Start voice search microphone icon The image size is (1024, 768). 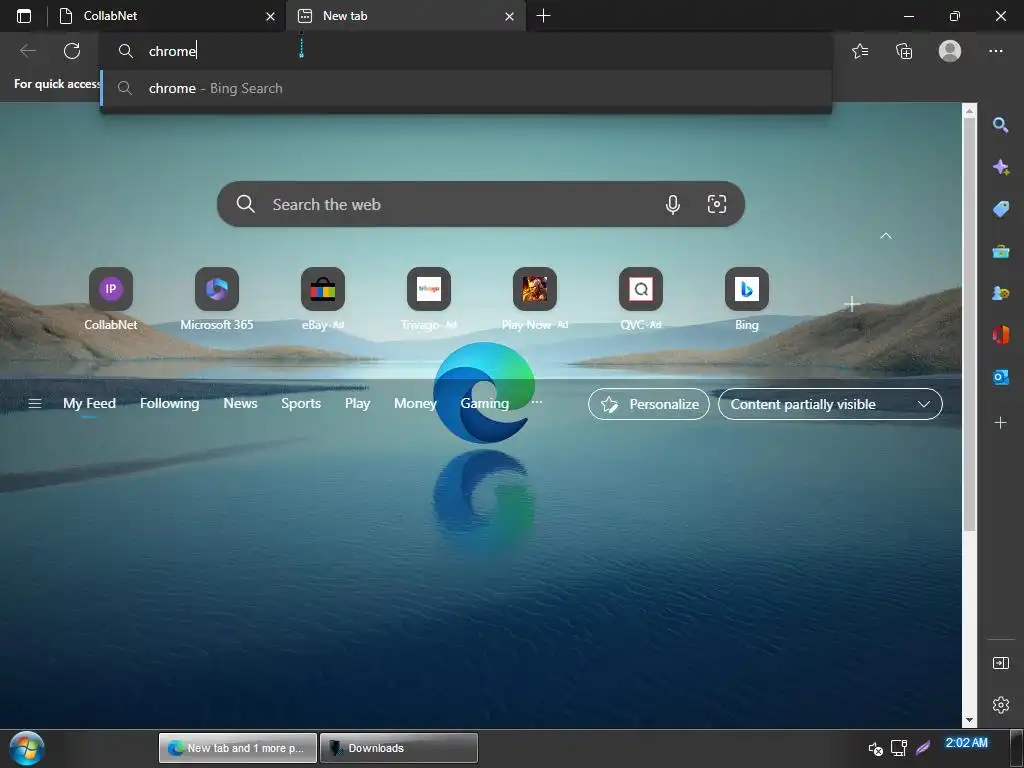pos(673,204)
